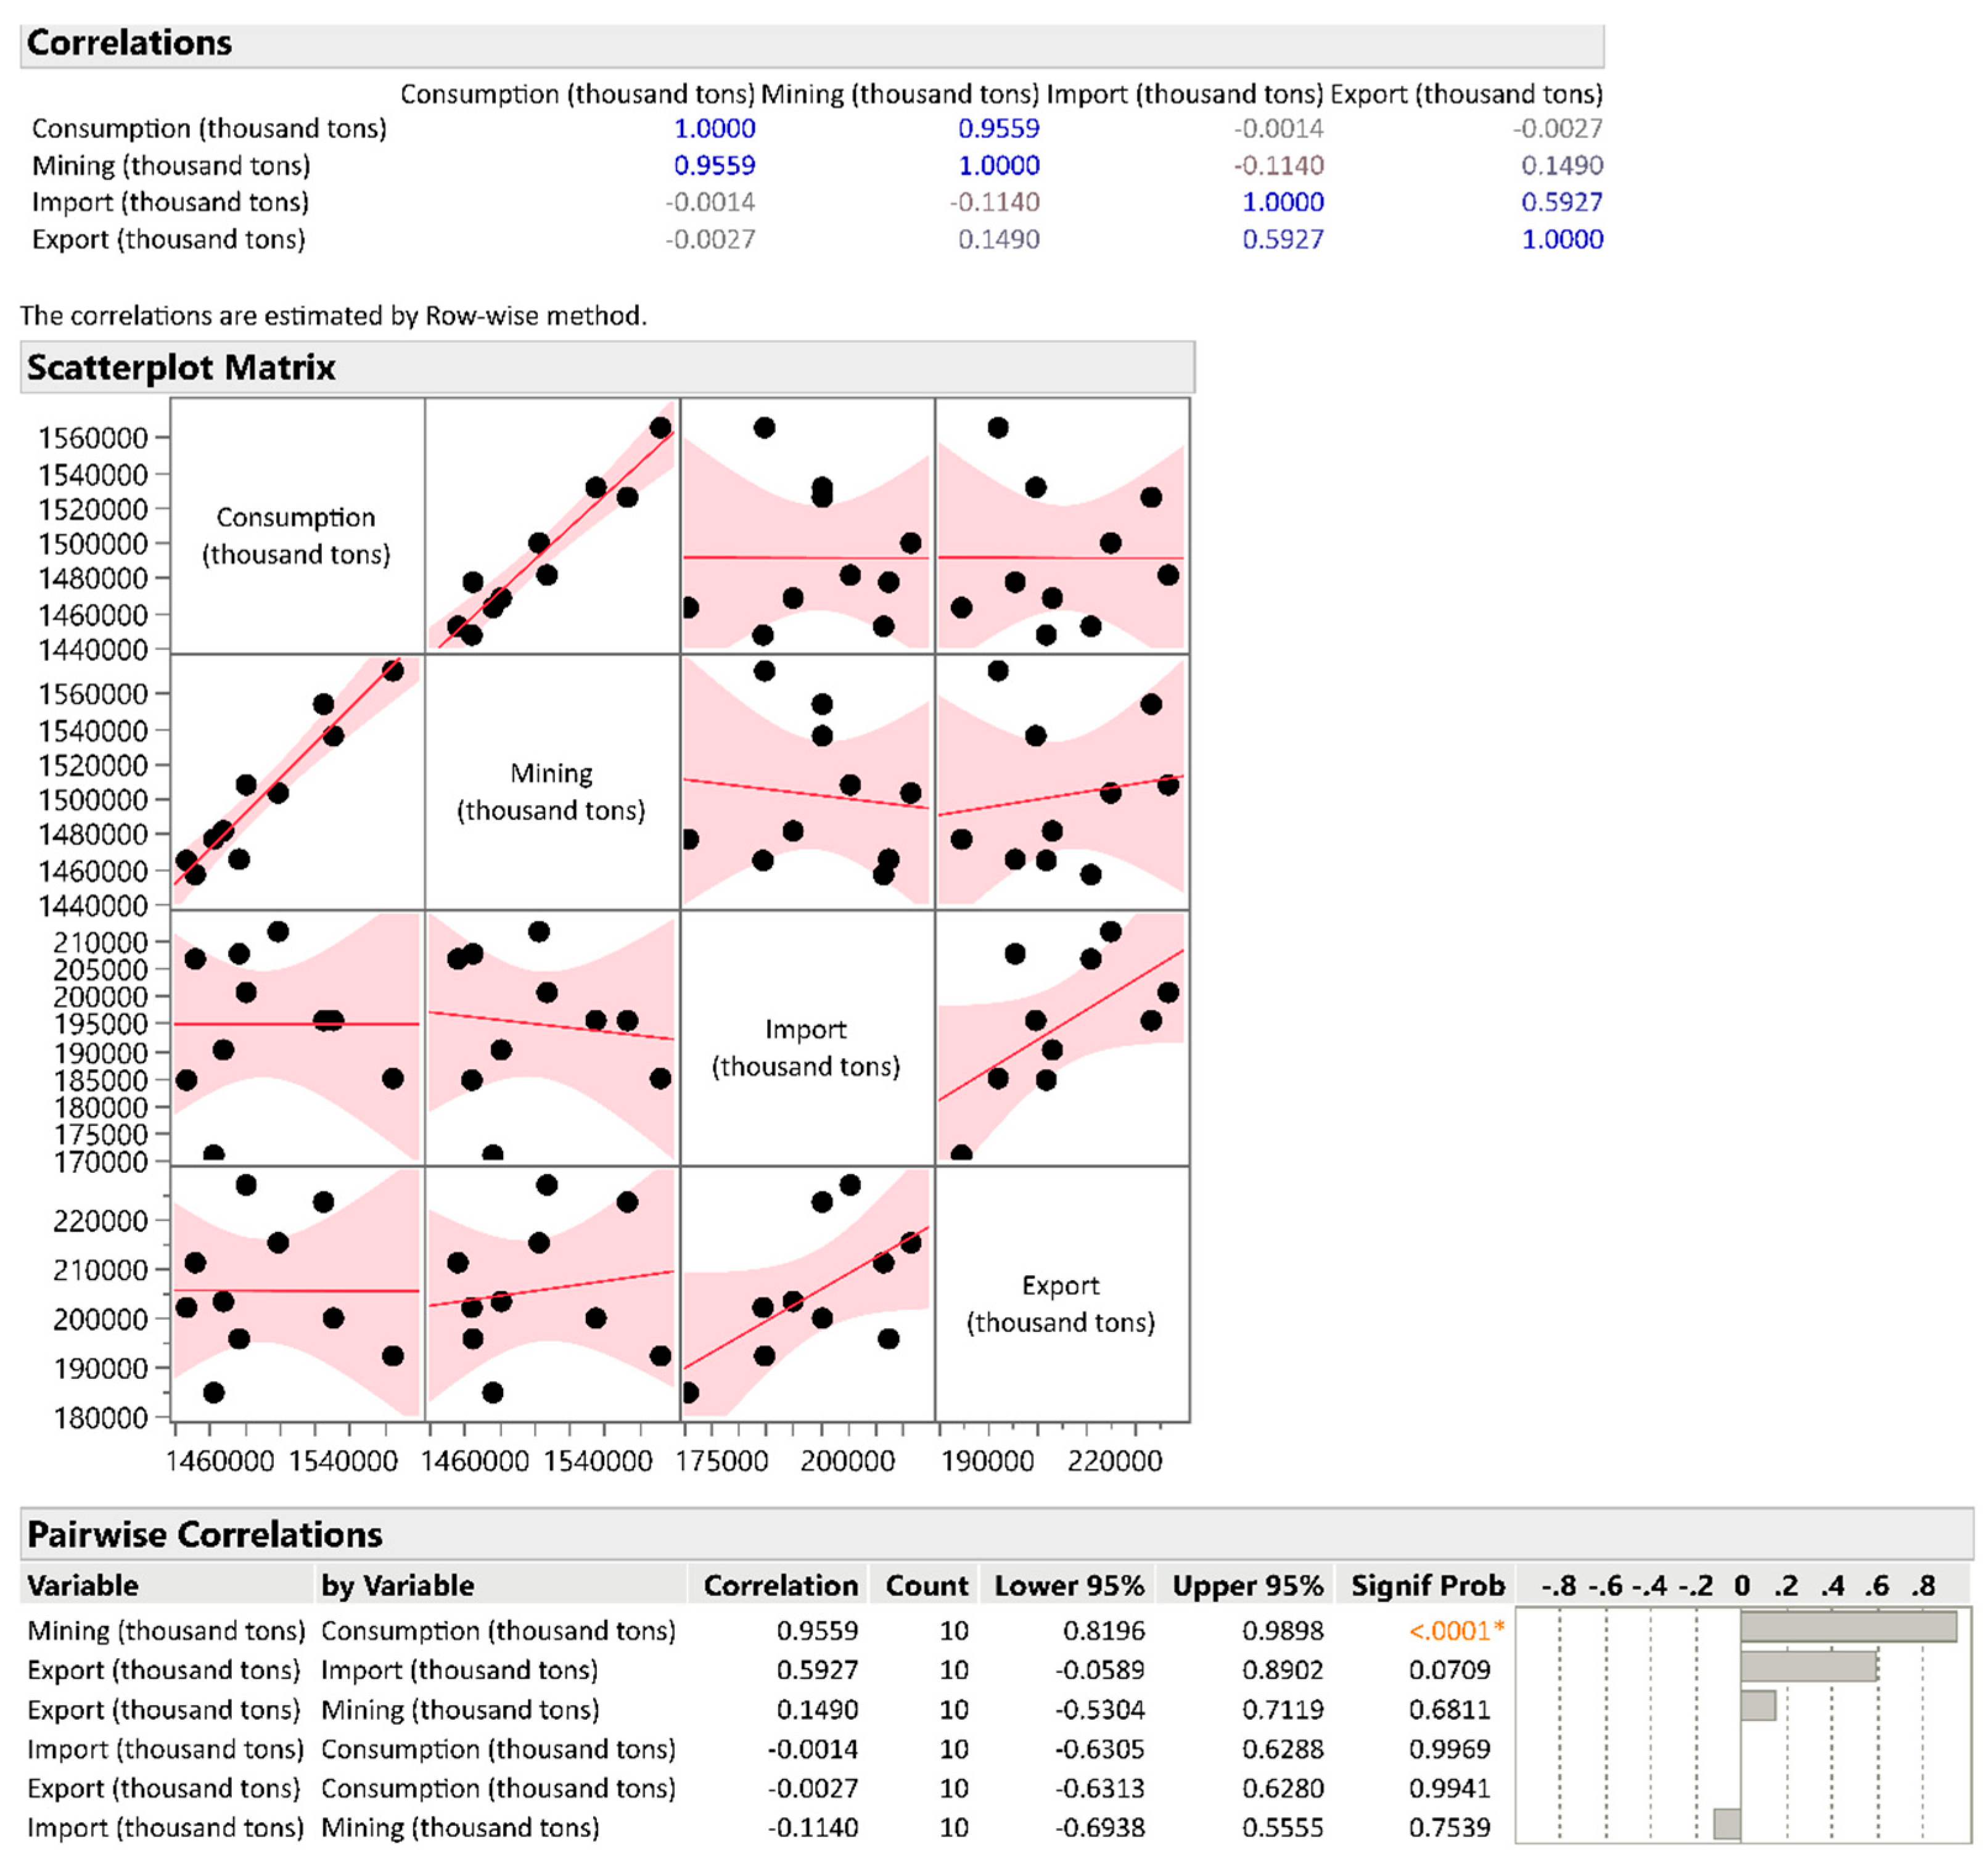
Task: Click Import row label in Correlations table
Action: pos(170,202)
